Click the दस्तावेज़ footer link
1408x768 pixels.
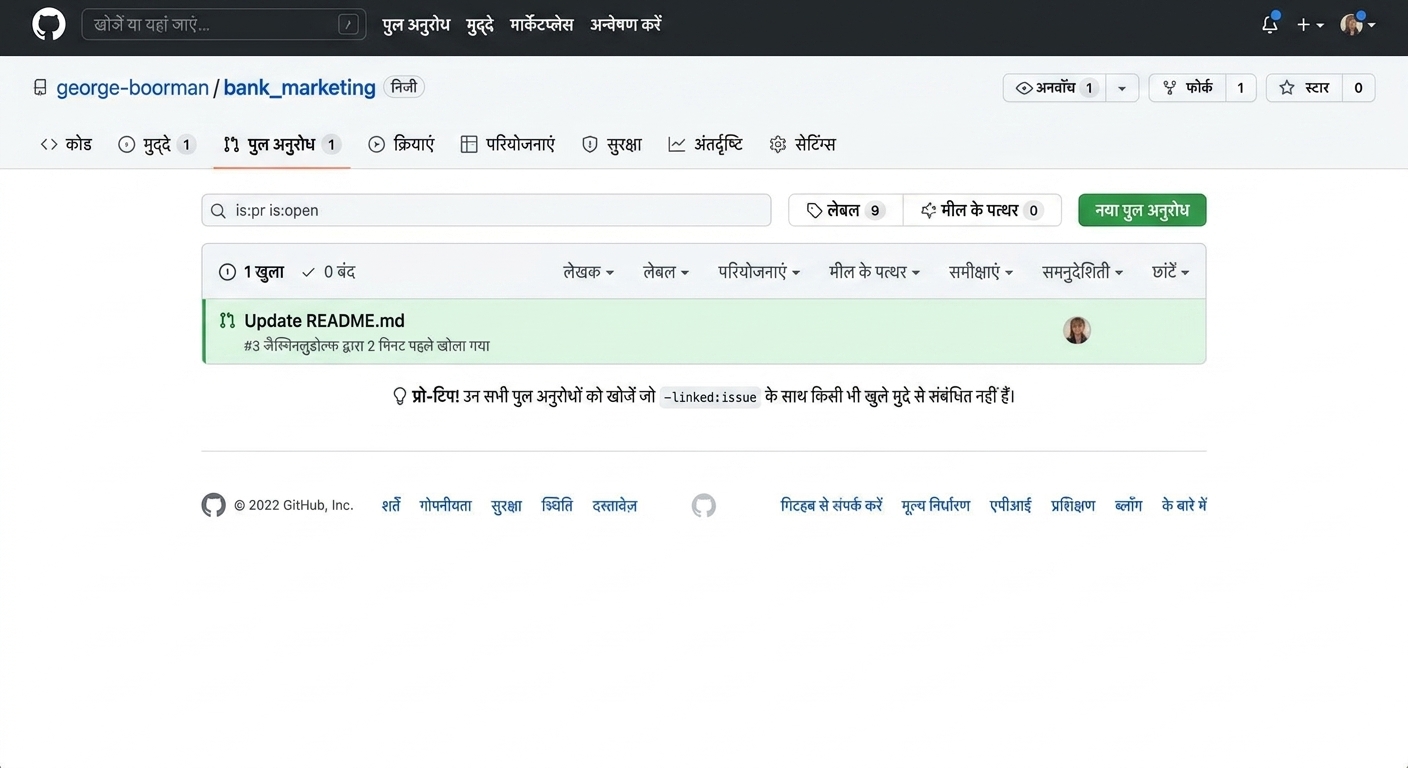(x=615, y=505)
